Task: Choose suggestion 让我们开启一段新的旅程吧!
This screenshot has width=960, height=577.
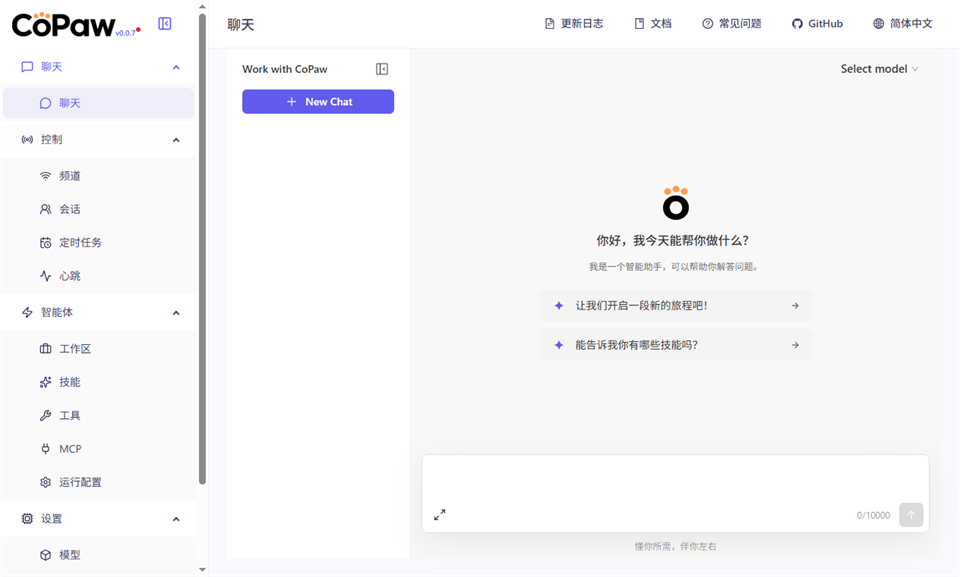Action: click(675, 306)
